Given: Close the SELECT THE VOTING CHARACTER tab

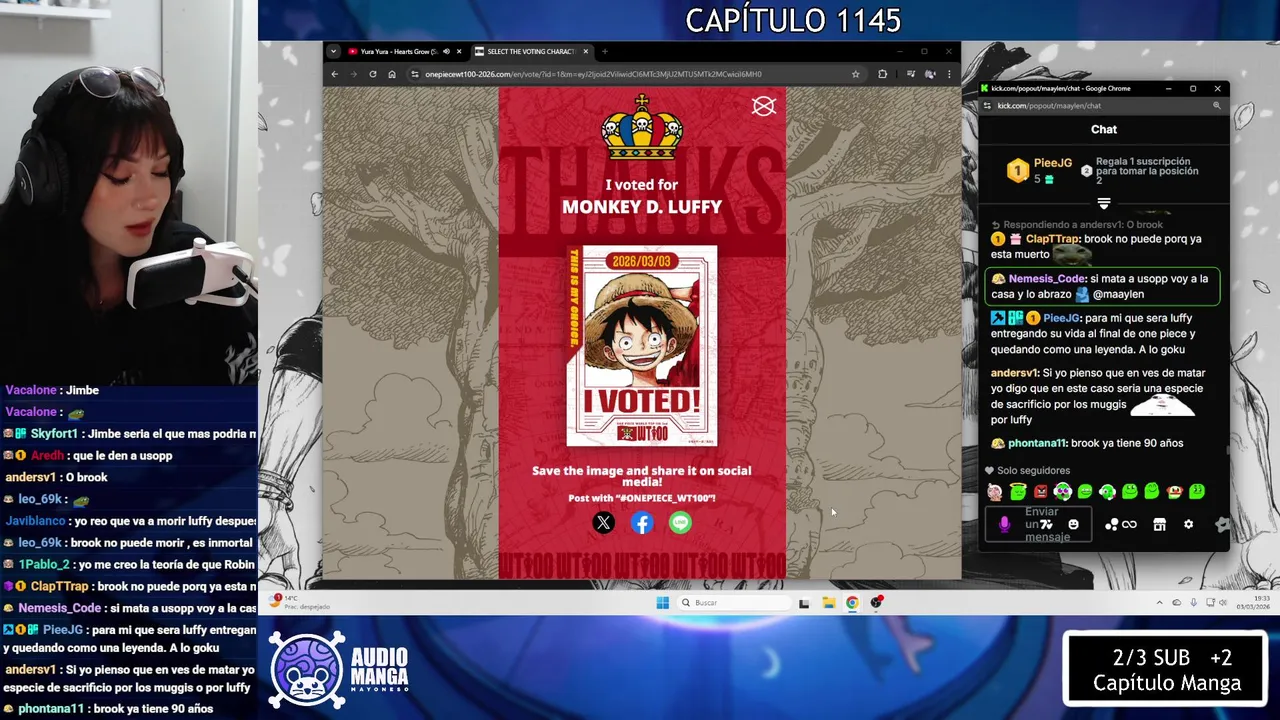Looking at the screenshot, I should point(586,51).
